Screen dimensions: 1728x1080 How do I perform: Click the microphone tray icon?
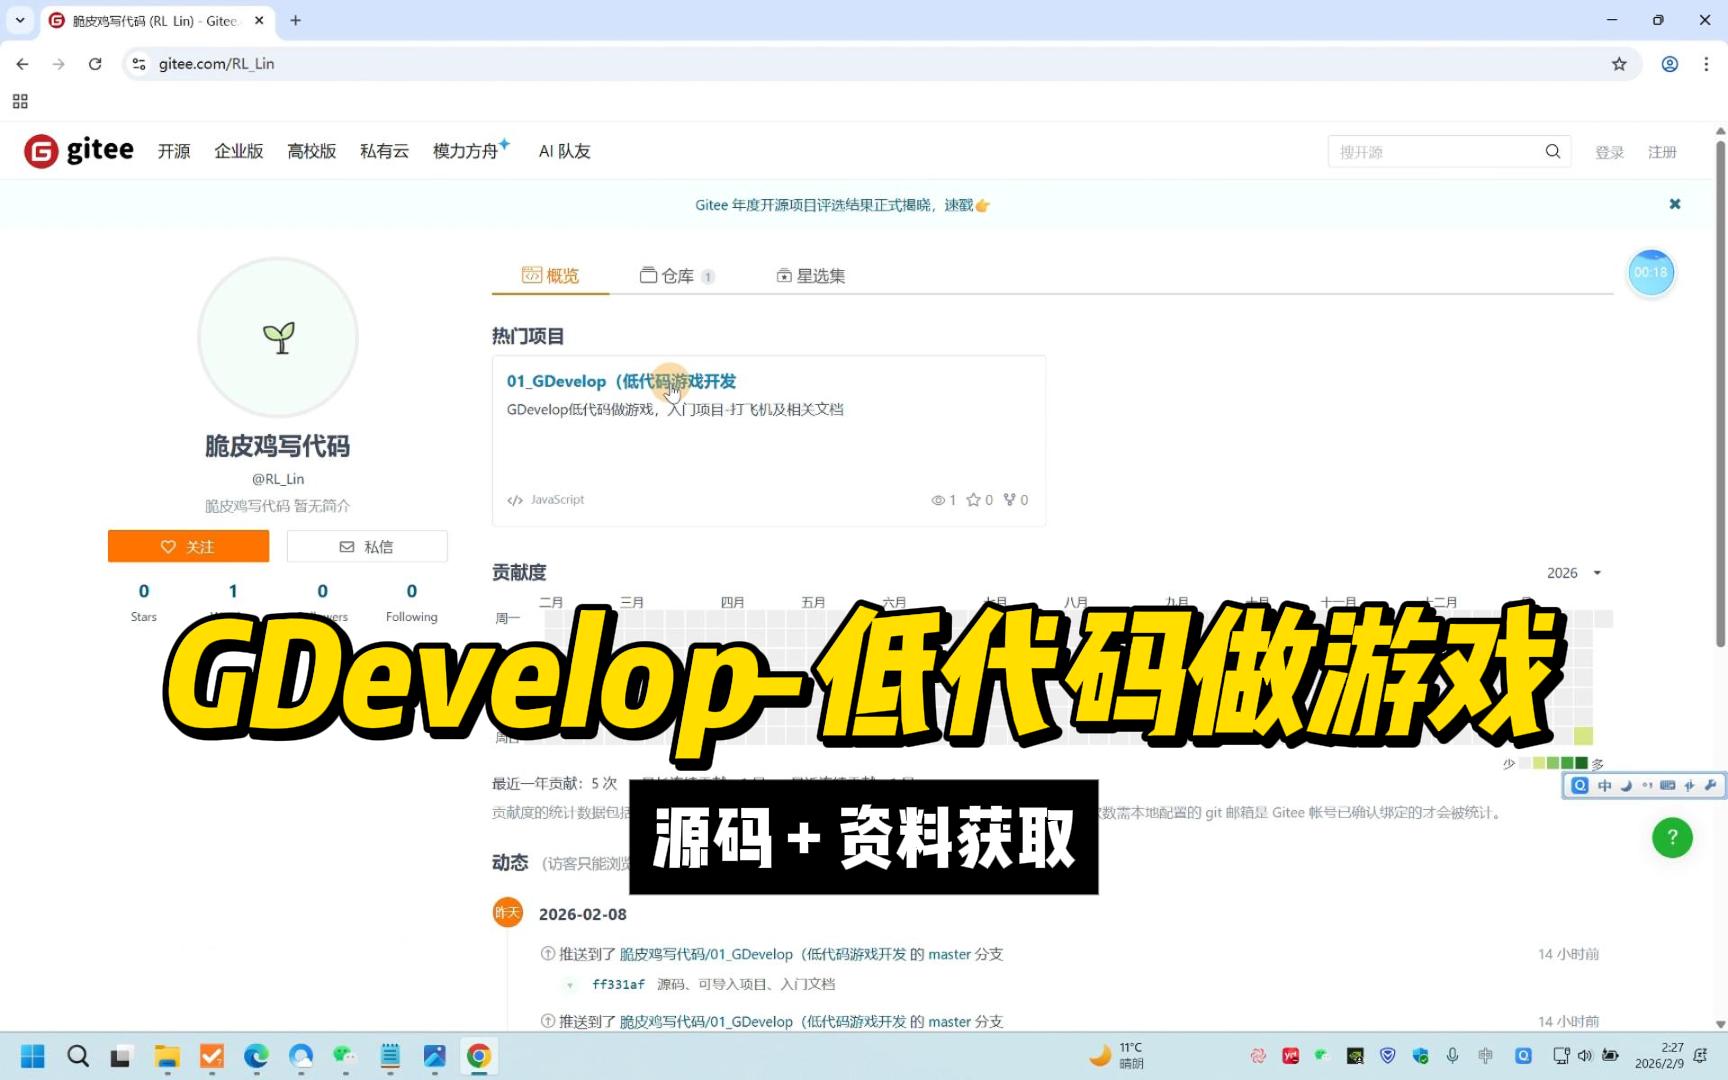coord(1453,1055)
